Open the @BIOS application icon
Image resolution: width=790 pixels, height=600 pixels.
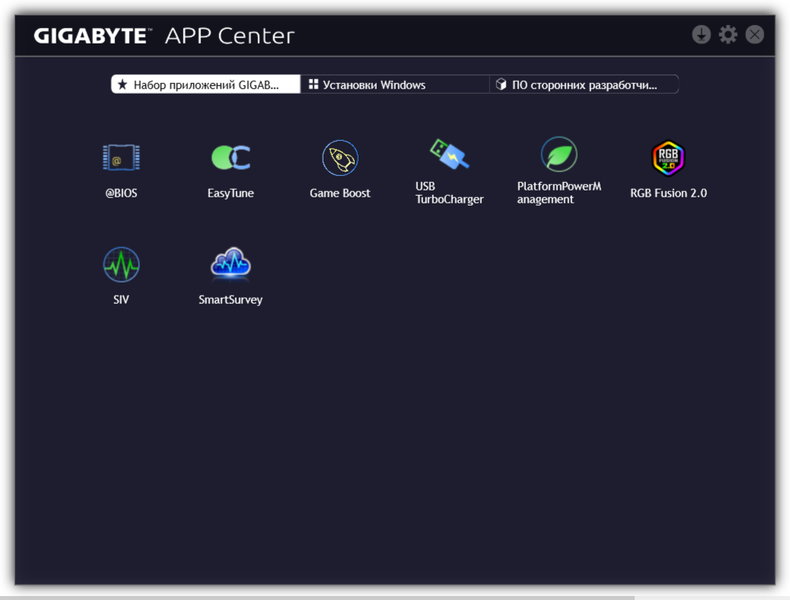coord(121,158)
